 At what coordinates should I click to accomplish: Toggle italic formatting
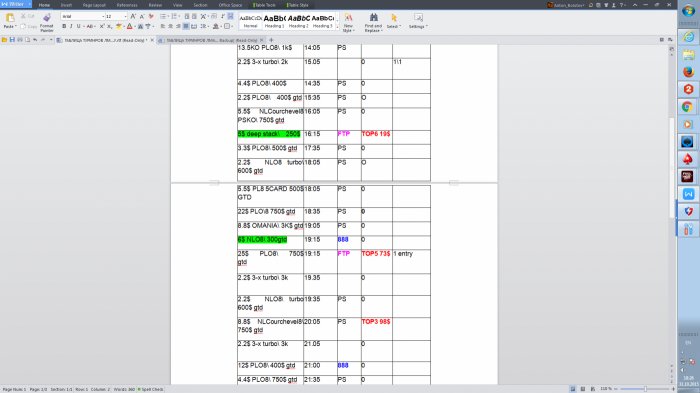(x=71, y=26)
